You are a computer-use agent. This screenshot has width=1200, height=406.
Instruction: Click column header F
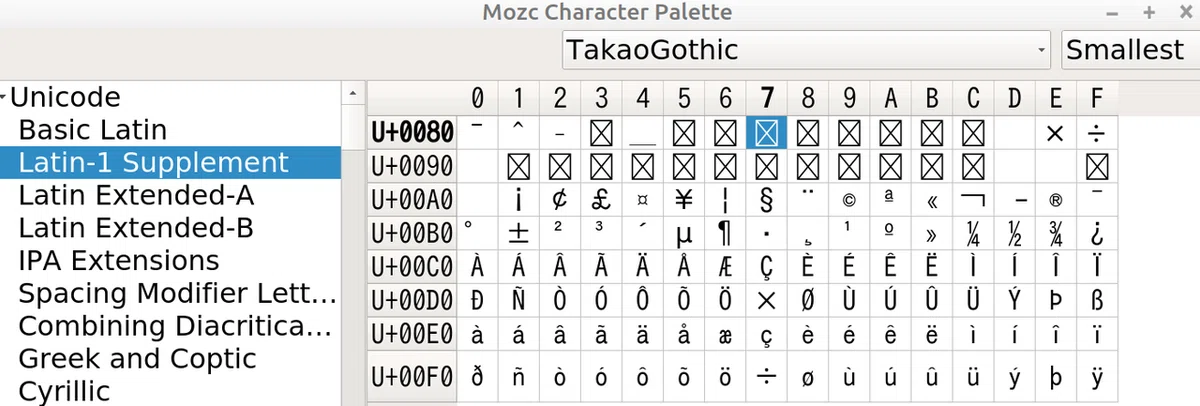tap(1097, 98)
